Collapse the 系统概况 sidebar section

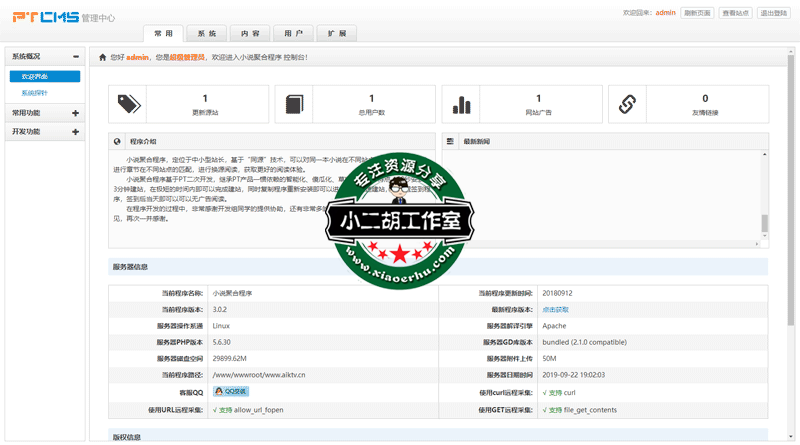76,57
